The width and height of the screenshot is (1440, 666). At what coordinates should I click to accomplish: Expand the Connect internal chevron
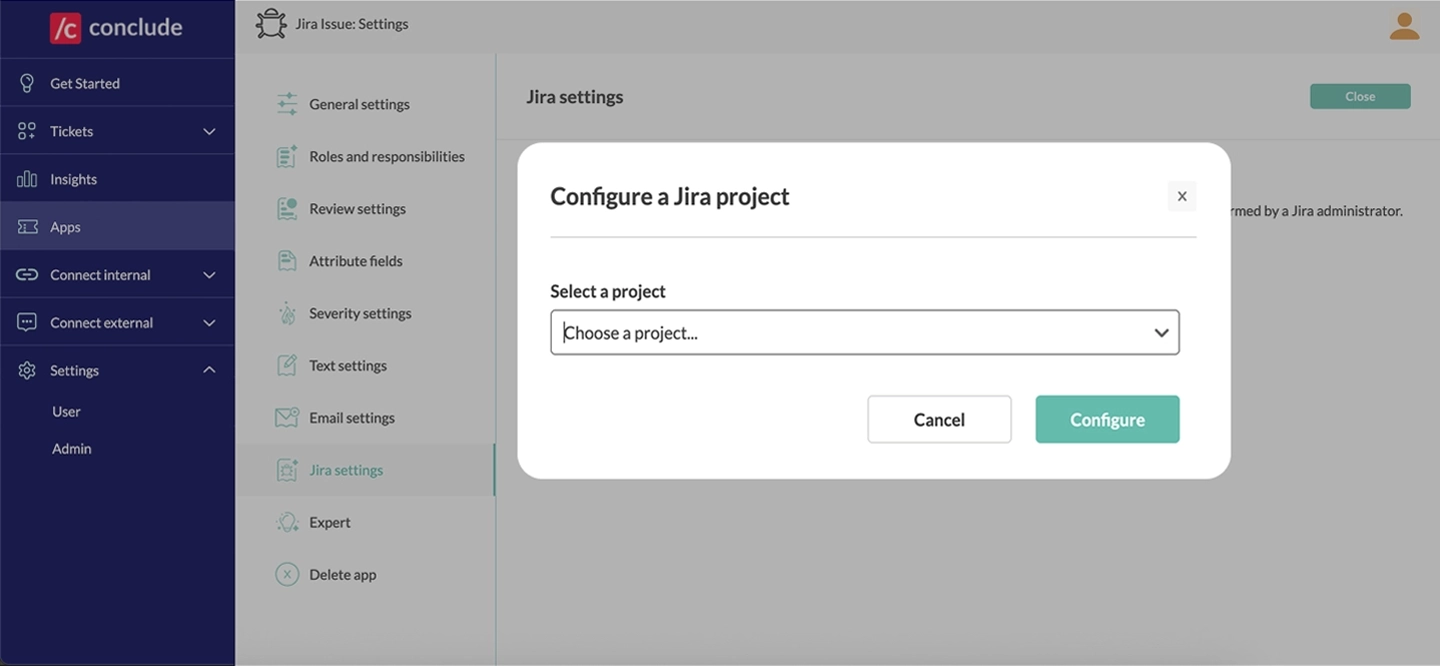(209, 275)
